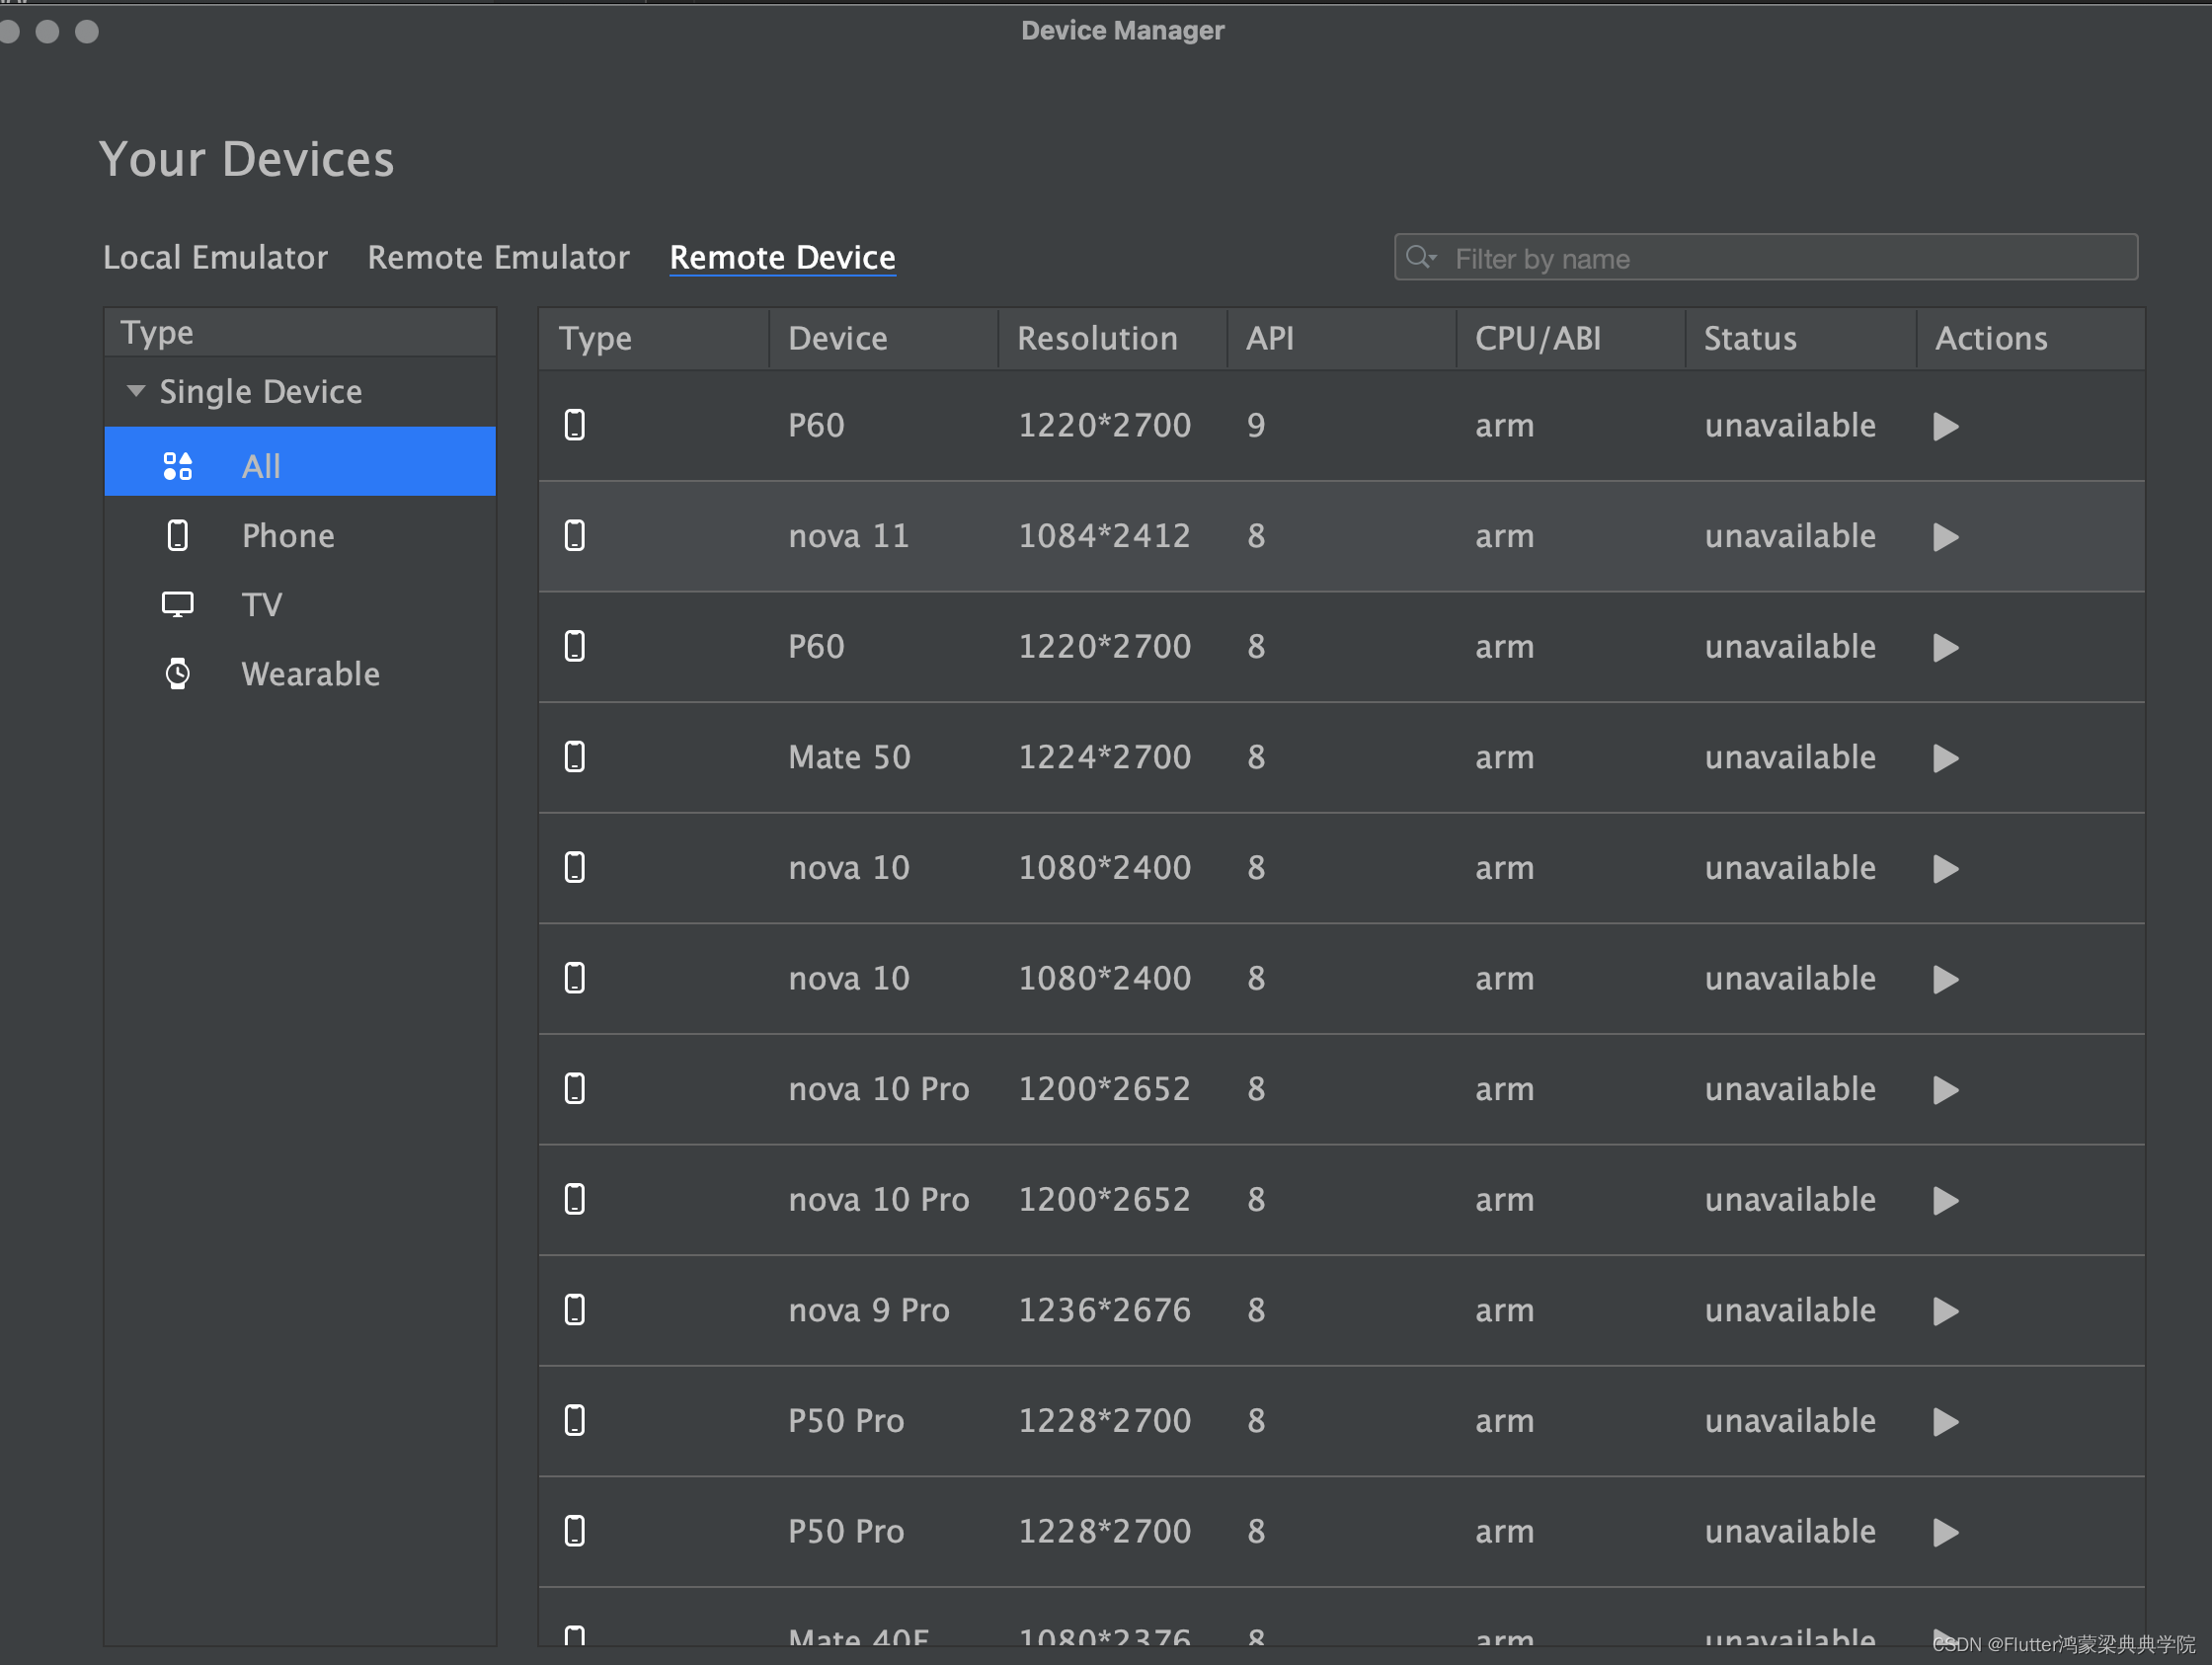This screenshot has height=1665, width=2212.
Task: Select the All device type filter
Action: click(x=300, y=462)
